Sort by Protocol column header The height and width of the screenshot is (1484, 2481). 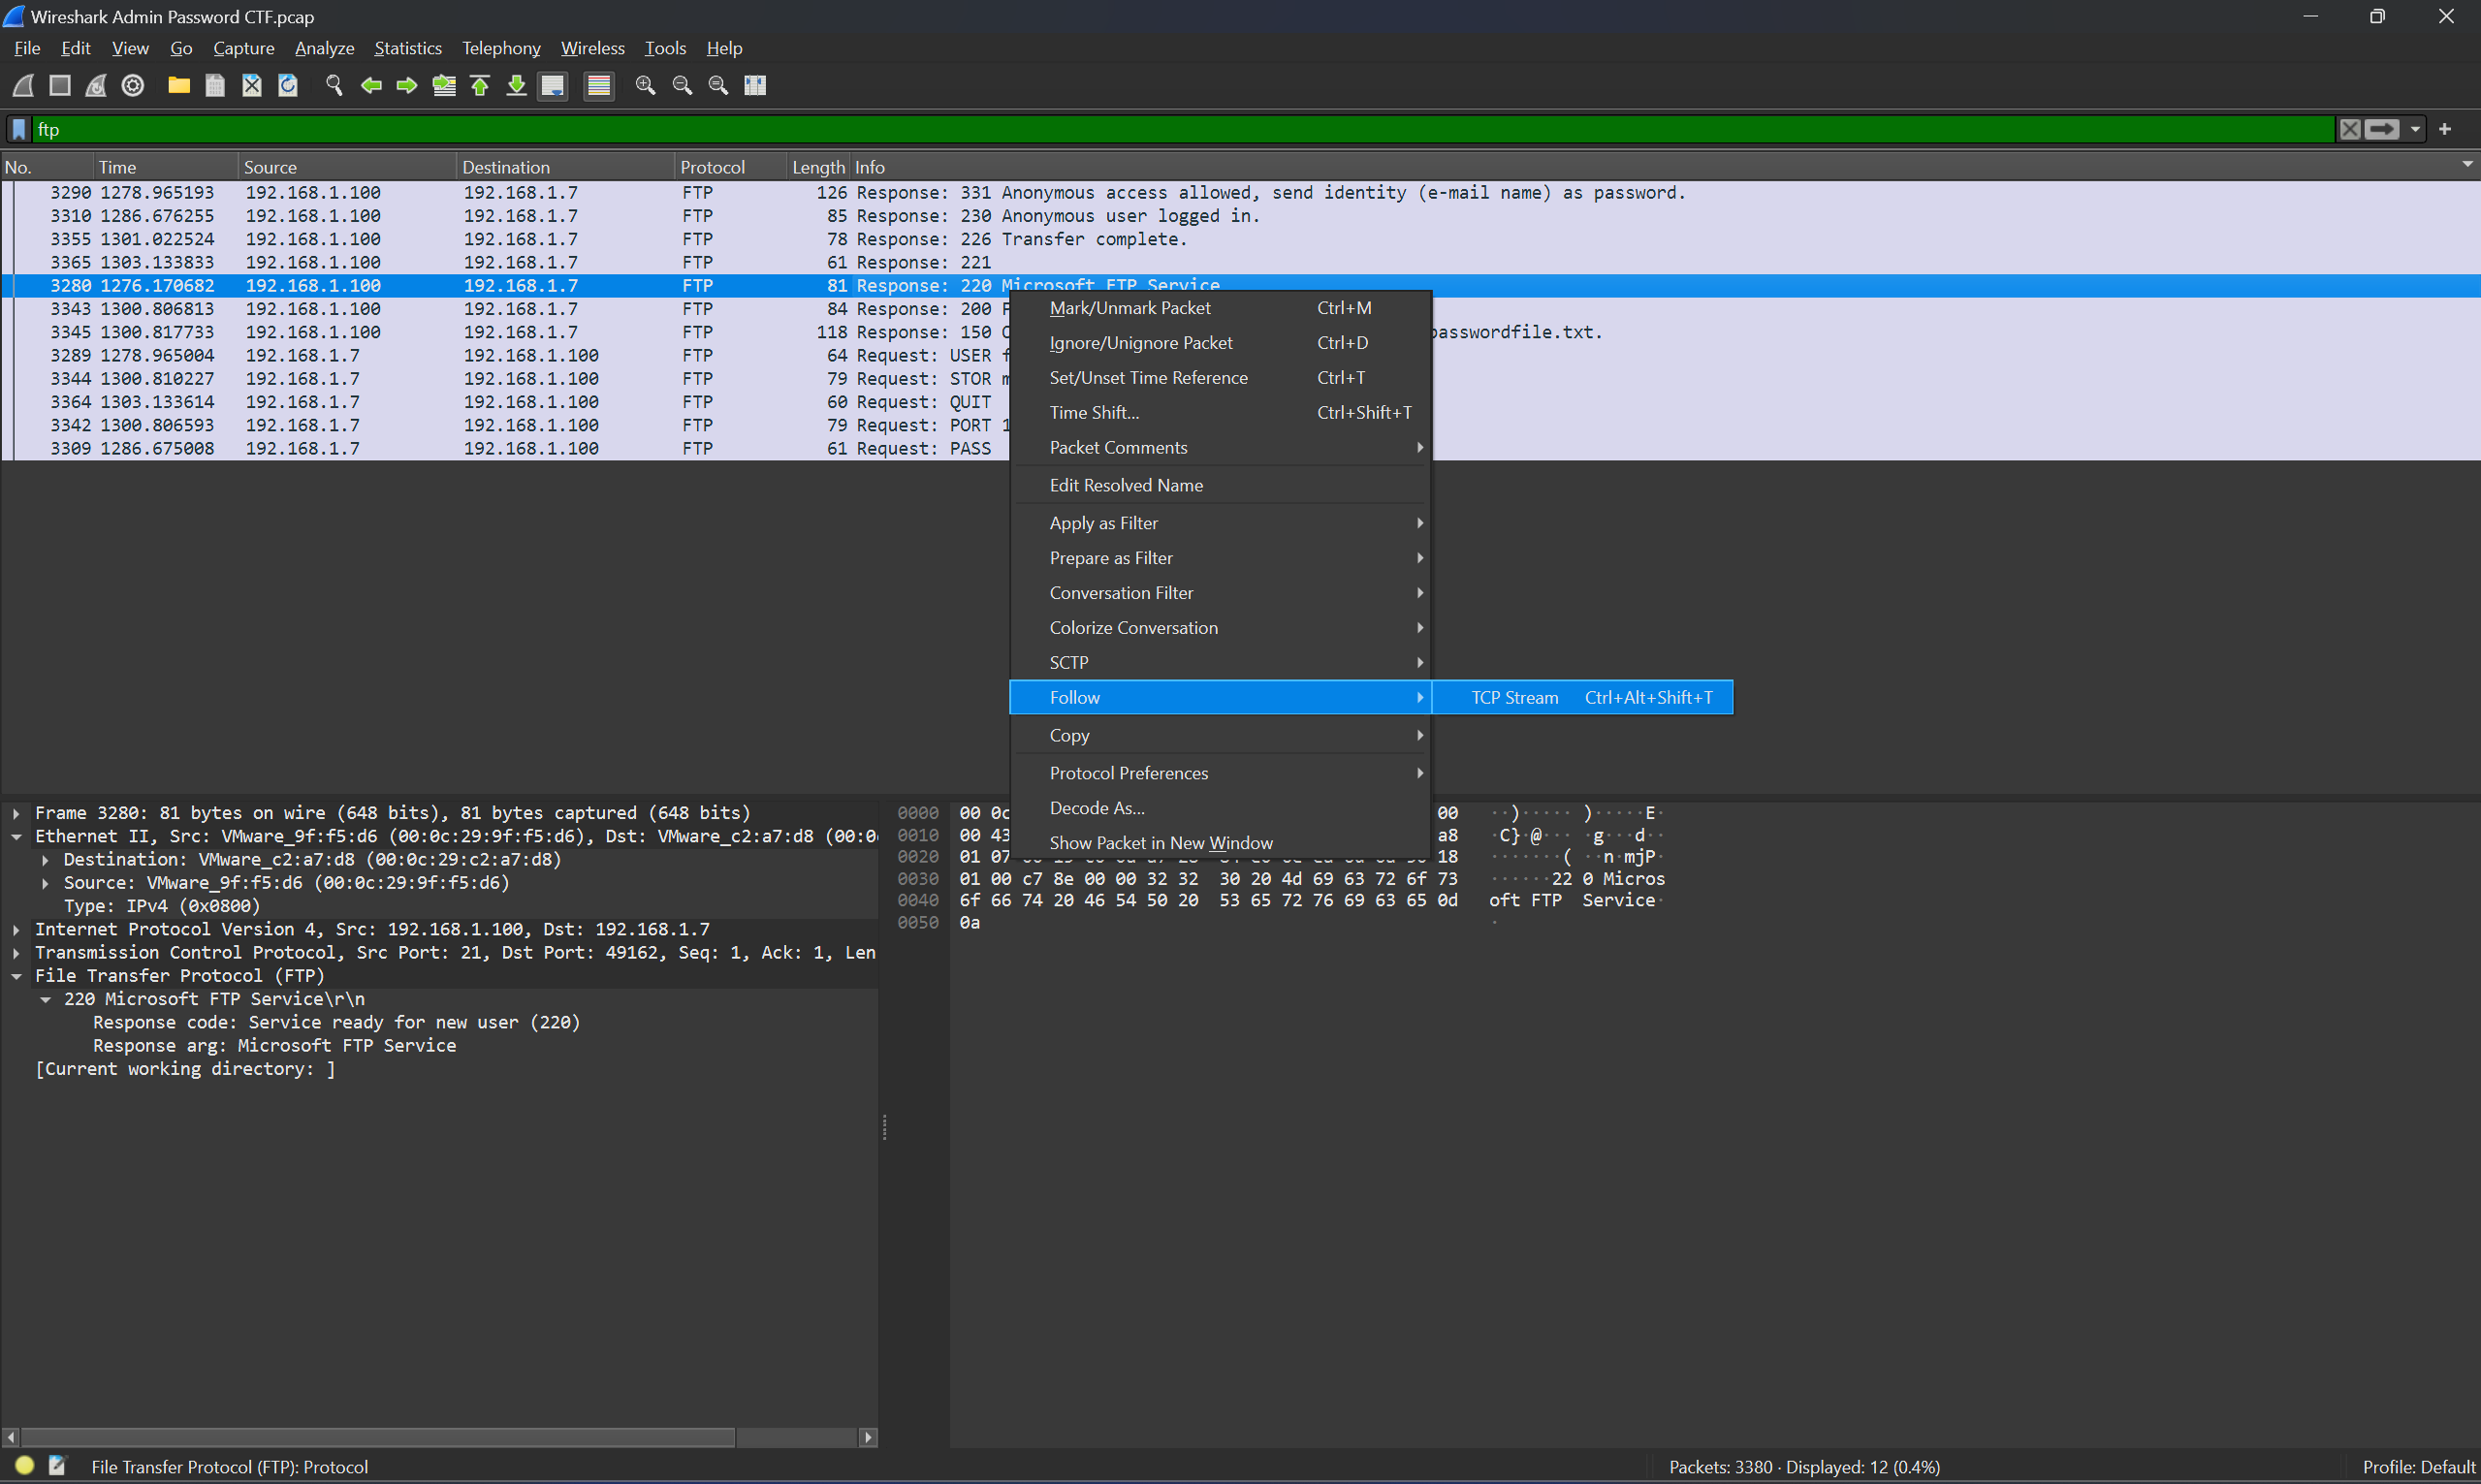click(731, 167)
